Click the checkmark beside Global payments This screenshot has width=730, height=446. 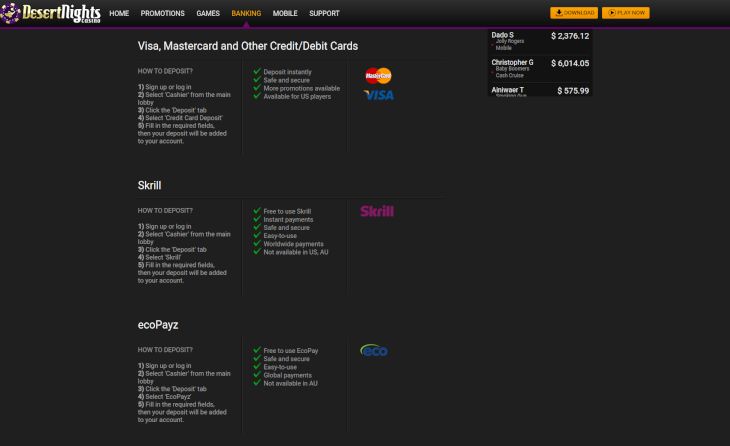pos(257,375)
